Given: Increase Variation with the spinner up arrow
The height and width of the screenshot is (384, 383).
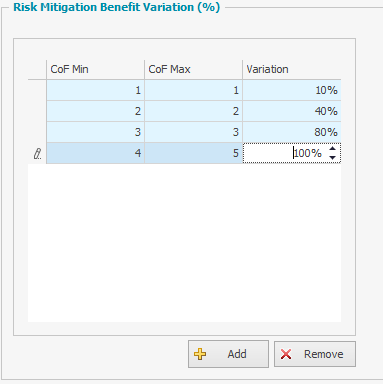Looking at the screenshot, I should [332, 149].
